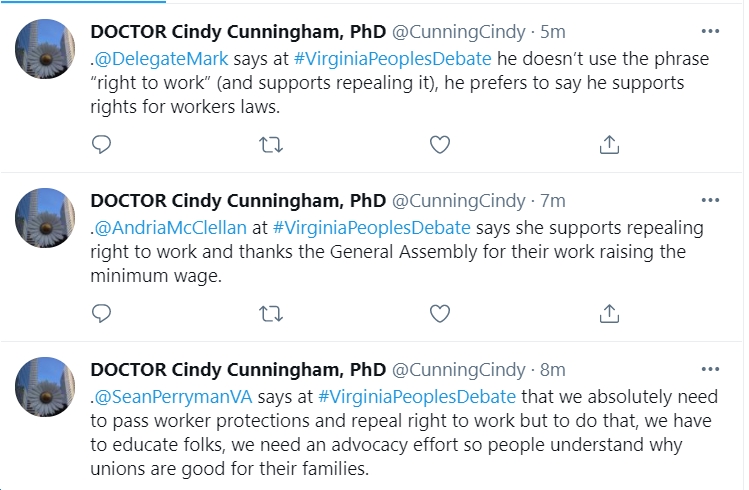This screenshot has height=490, width=749.
Task: Open more options for the 8m tweet
Action: [x=710, y=370]
